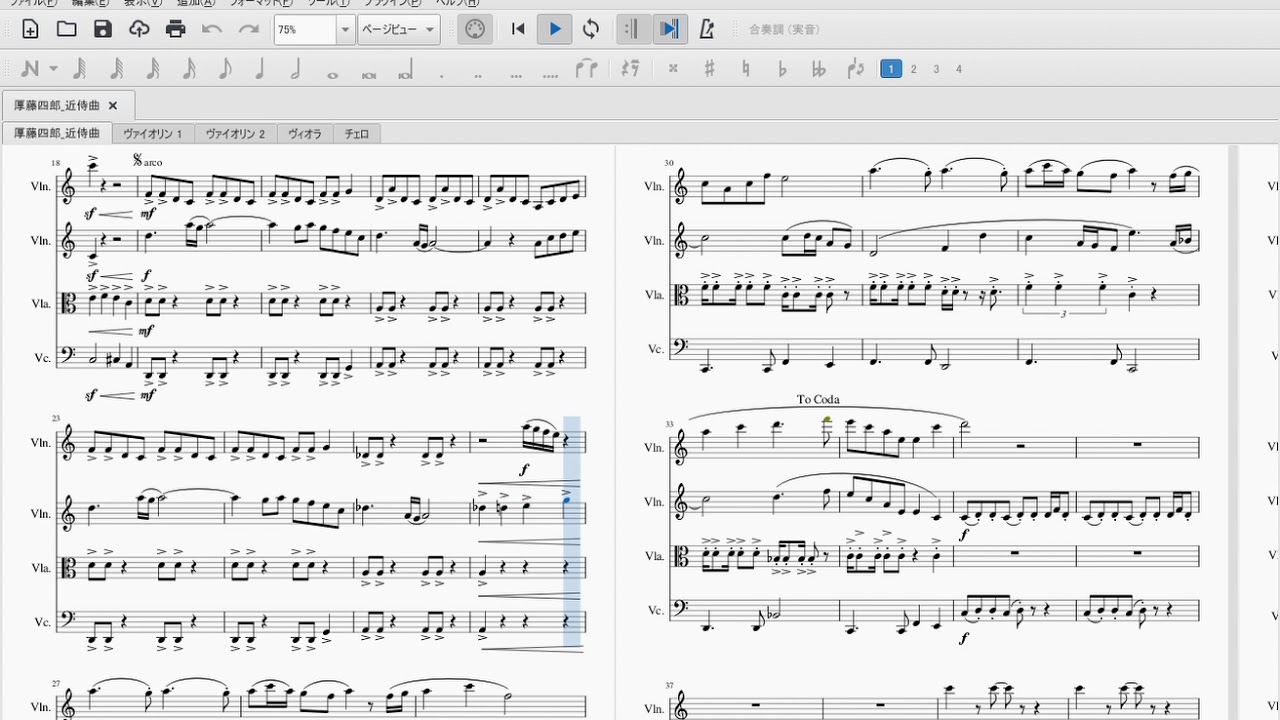Start playback with the play button

554,29
